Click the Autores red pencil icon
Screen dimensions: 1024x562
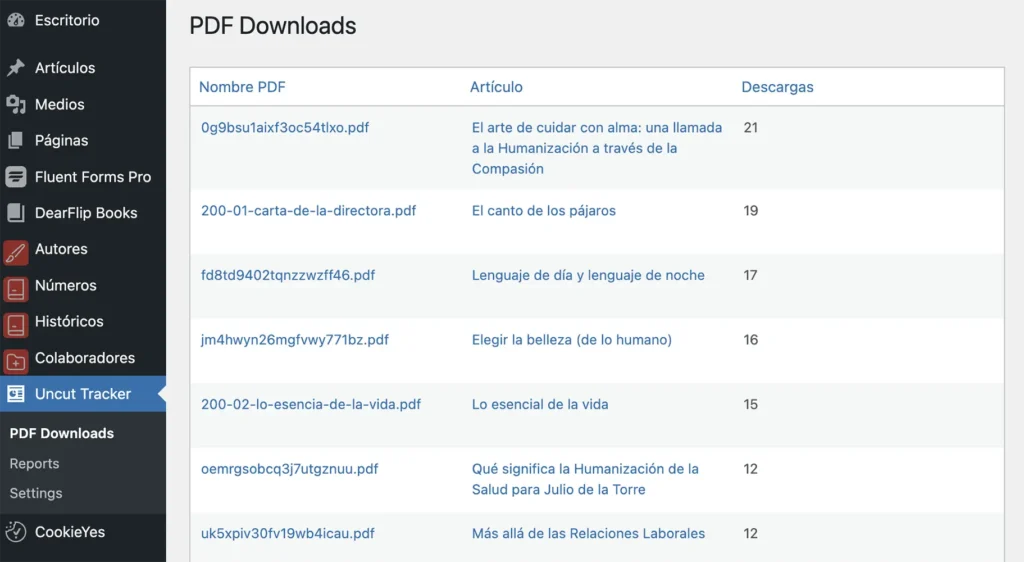pyautogui.click(x=15, y=250)
